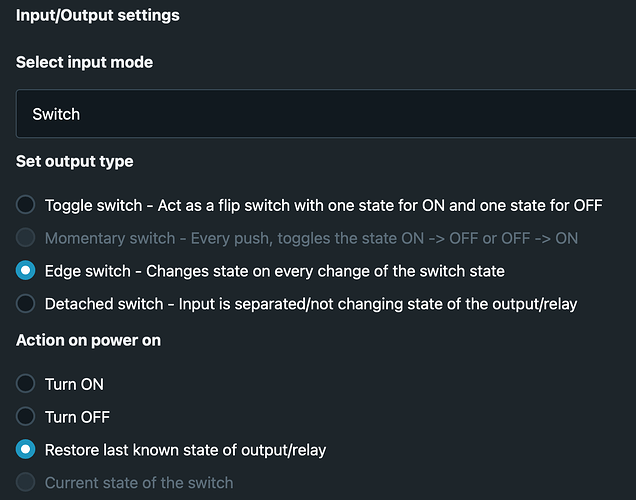Click the 'Toggle switch - Act as a flip switch' label
The image size is (636, 500).
coord(323,205)
